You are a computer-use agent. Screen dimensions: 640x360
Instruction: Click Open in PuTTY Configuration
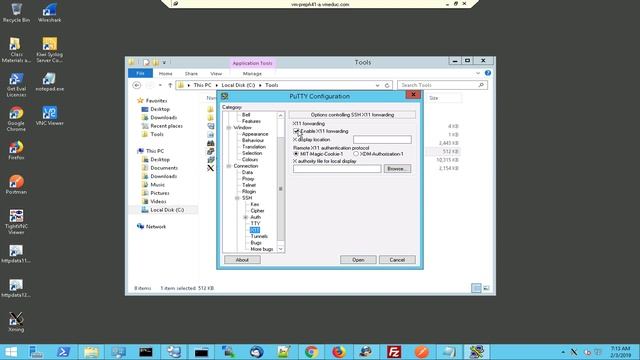358,260
